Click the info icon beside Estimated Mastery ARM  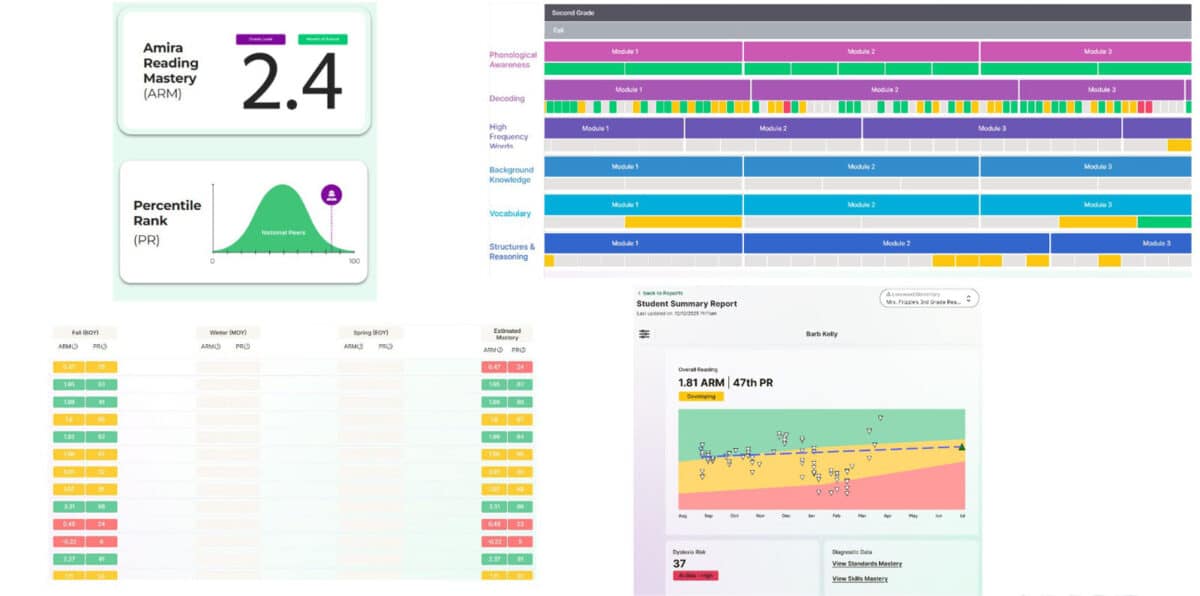click(501, 351)
